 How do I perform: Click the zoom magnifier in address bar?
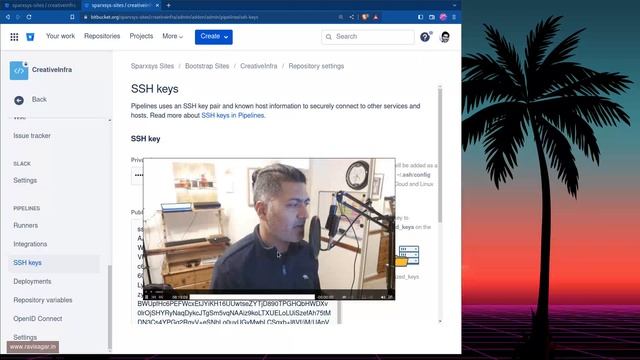point(341,17)
